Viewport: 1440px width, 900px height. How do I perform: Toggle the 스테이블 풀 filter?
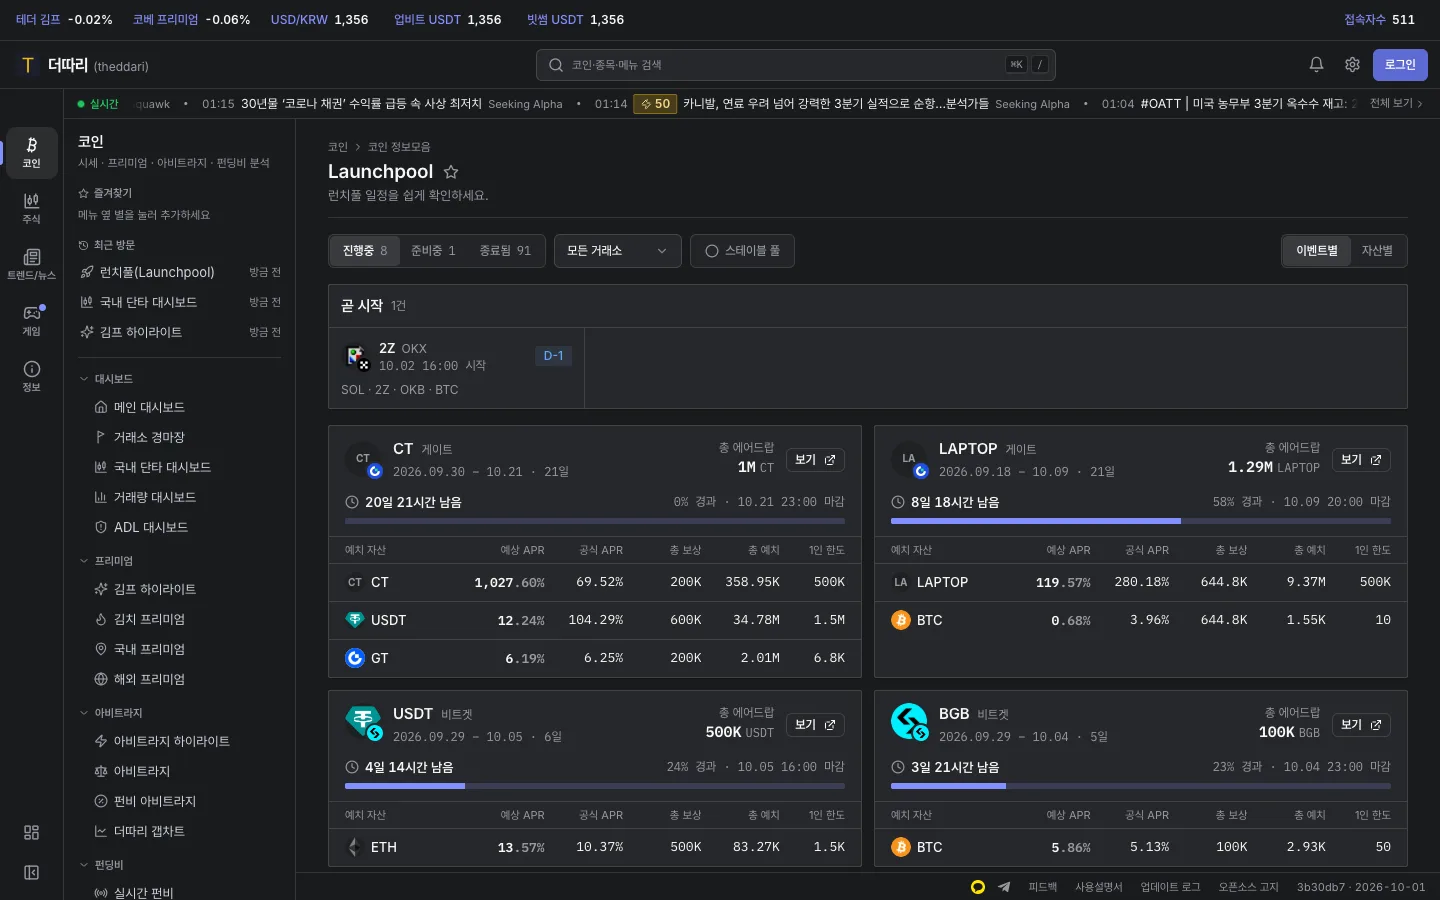point(742,251)
